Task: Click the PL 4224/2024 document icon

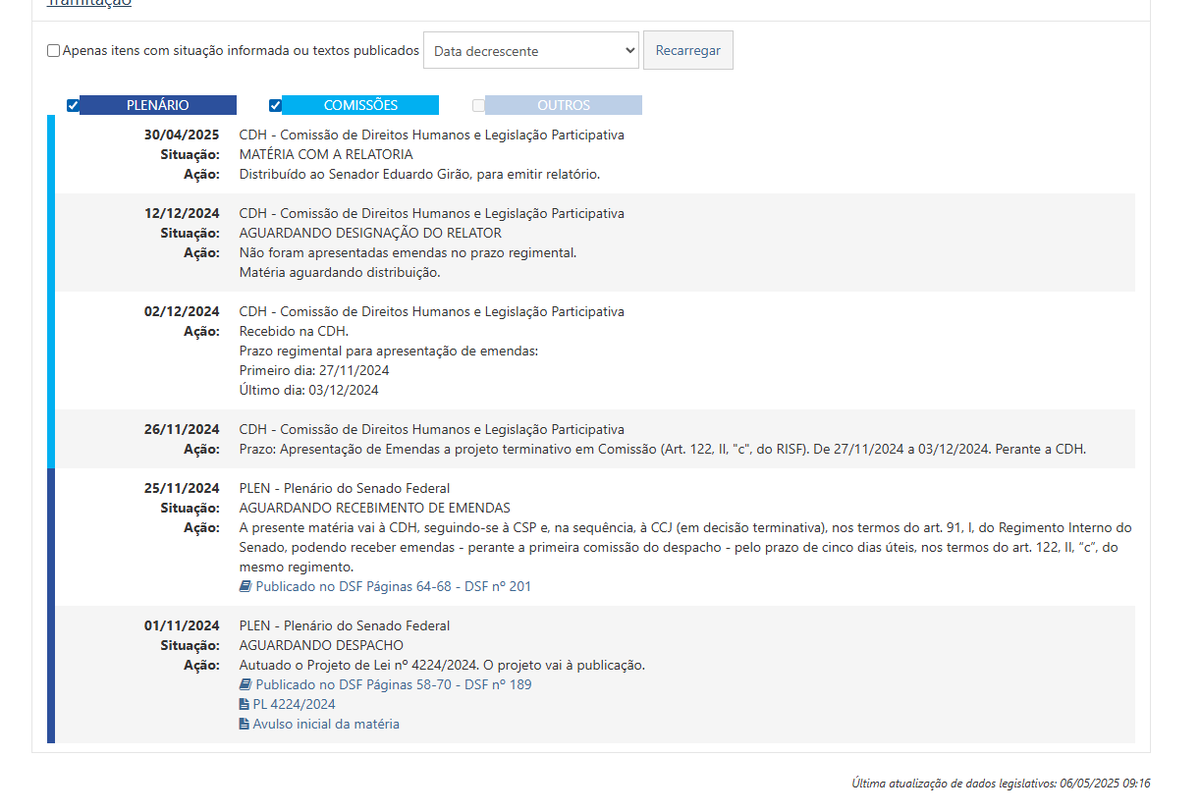Action: click(244, 704)
